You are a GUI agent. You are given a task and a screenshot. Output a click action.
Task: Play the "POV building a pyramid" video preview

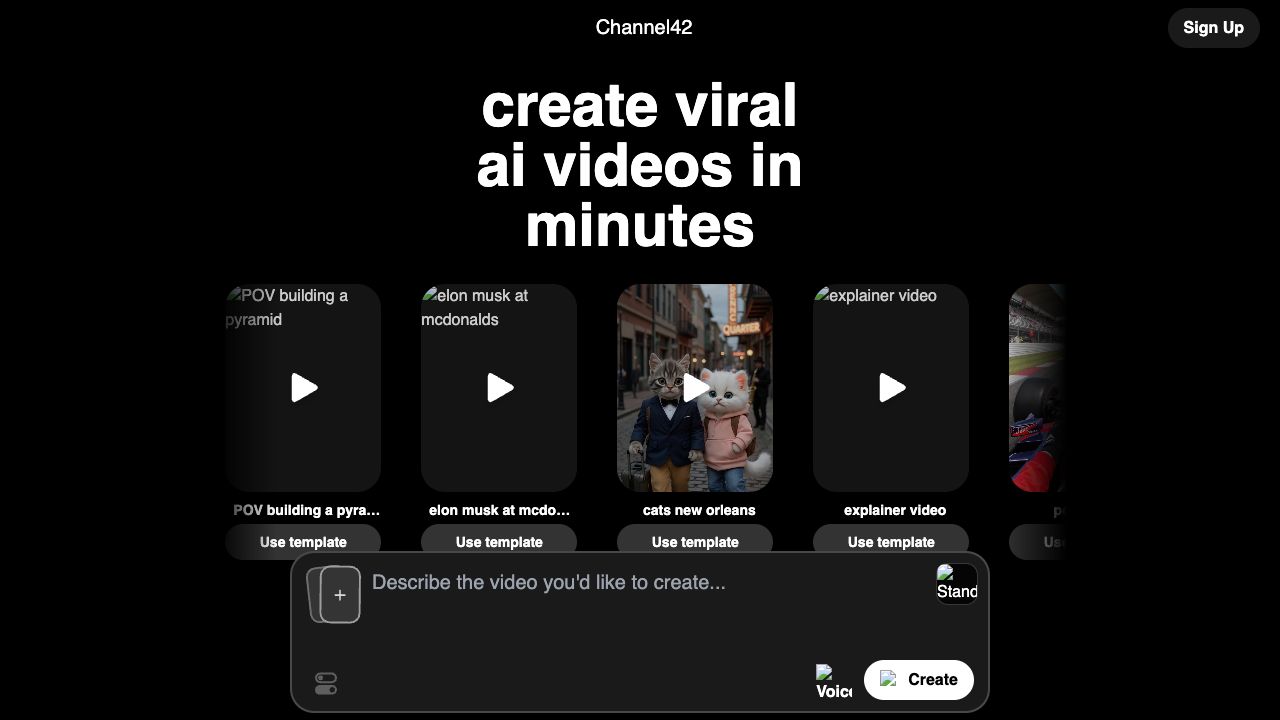click(x=303, y=388)
